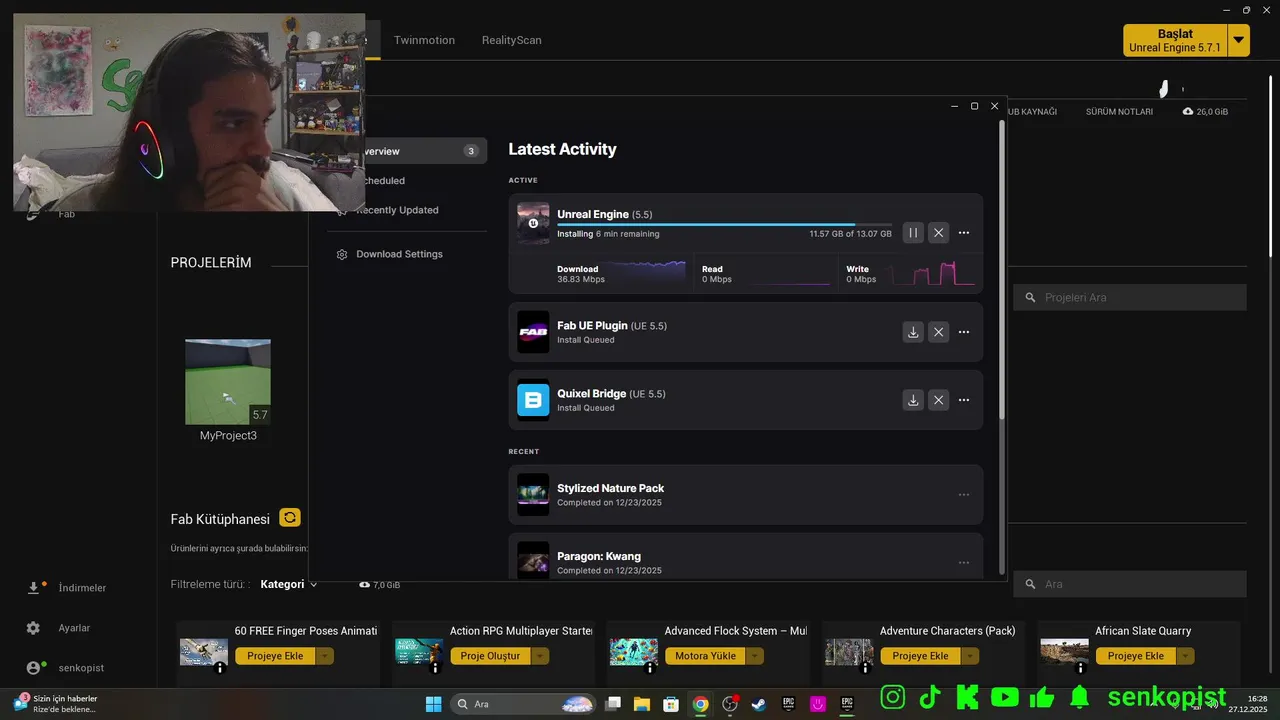Select the Recently Updated section
This screenshot has height=720, width=1280.
(x=396, y=210)
